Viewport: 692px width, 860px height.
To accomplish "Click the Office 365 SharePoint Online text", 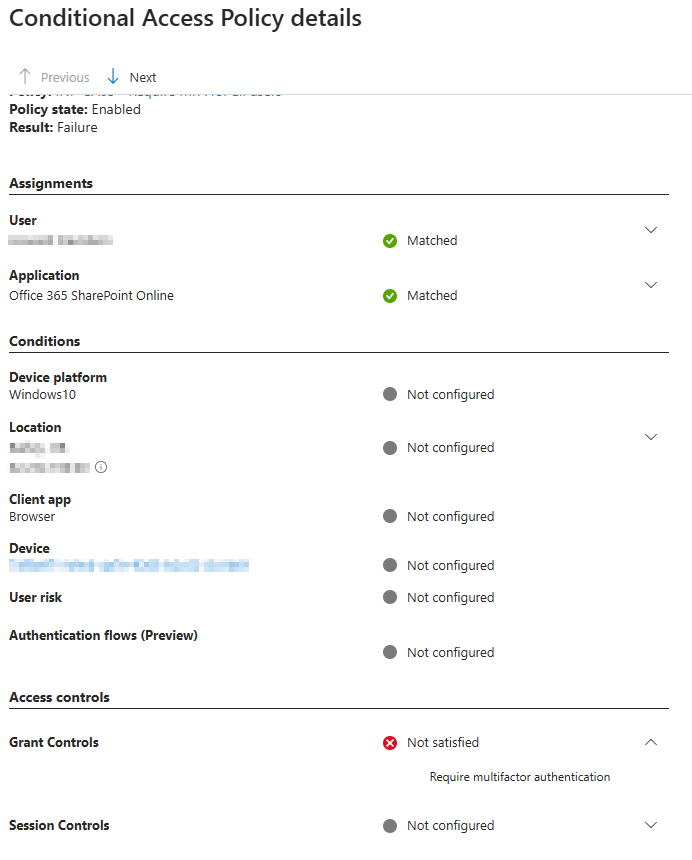I will (92, 296).
